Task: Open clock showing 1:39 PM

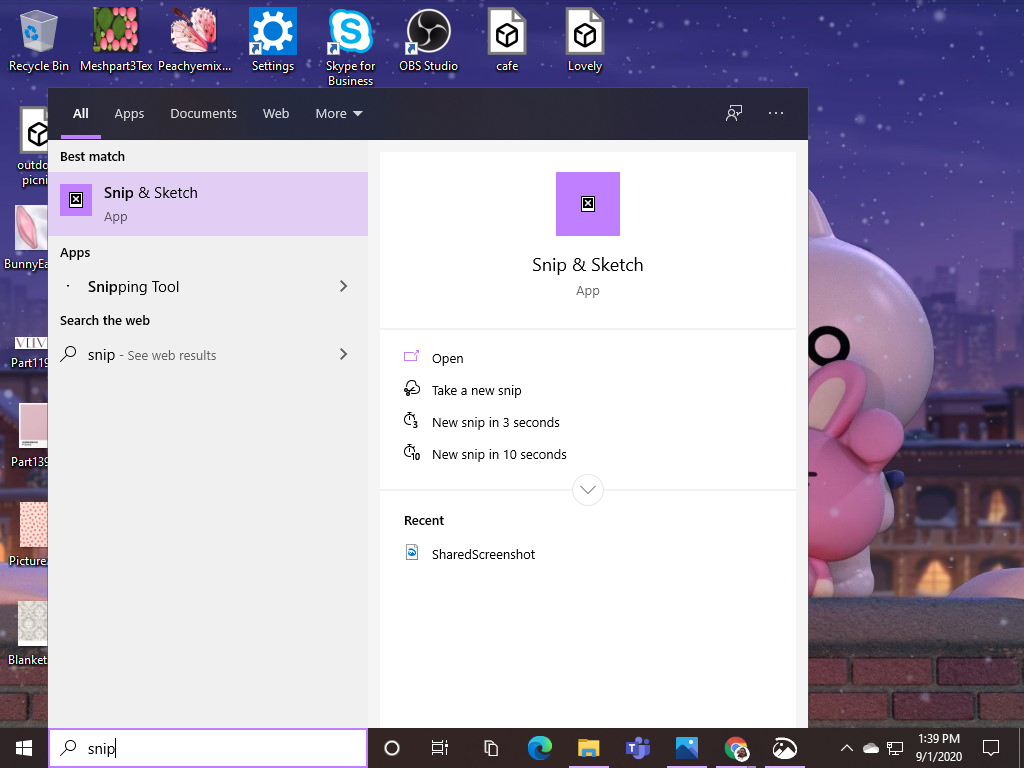Action: coord(938,748)
